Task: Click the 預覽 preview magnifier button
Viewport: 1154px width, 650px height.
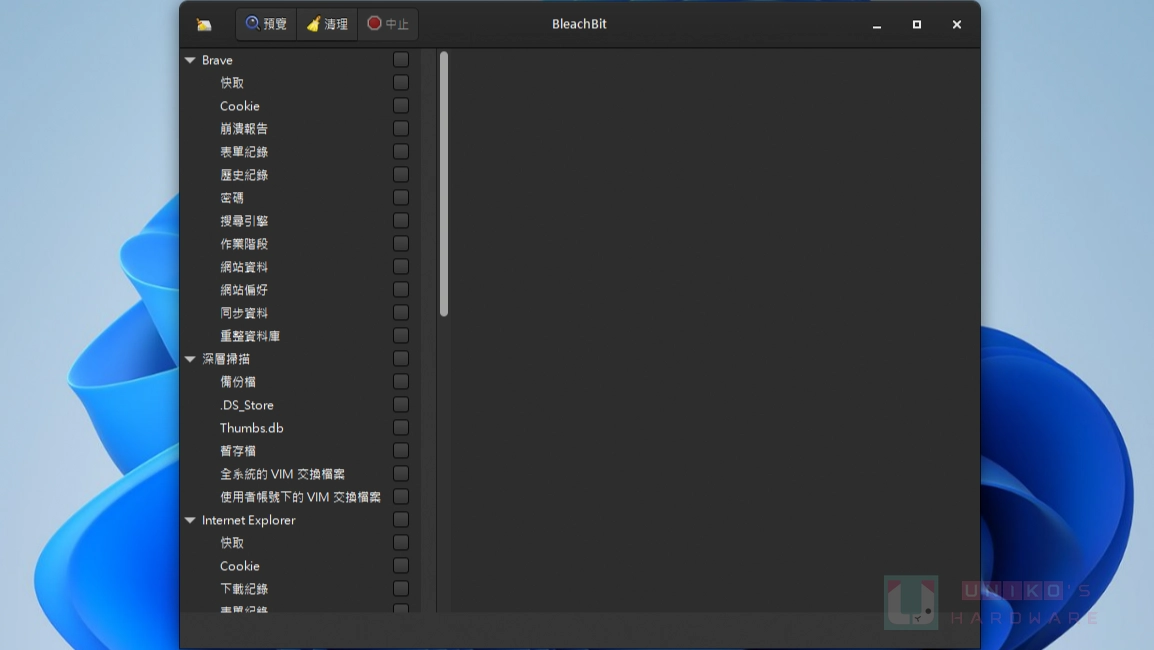Action: tap(266, 24)
